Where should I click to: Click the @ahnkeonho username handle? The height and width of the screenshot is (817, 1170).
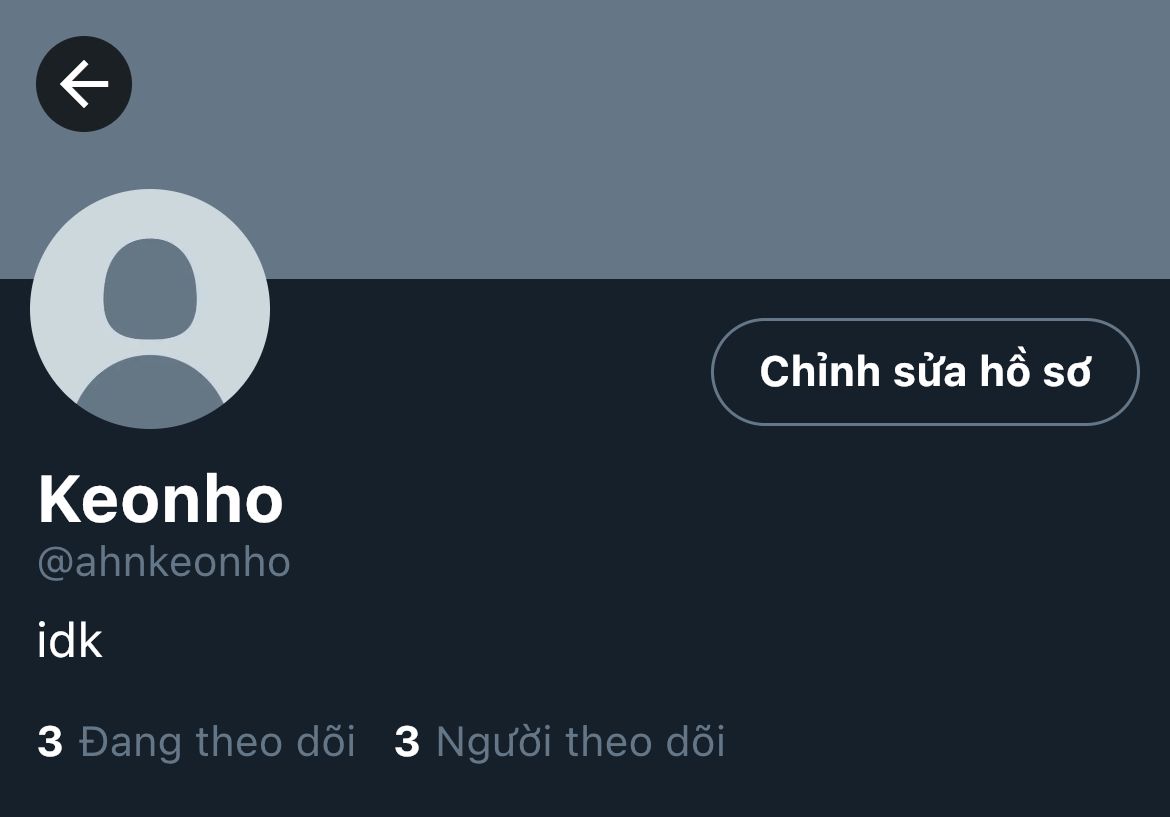pos(163,562)
